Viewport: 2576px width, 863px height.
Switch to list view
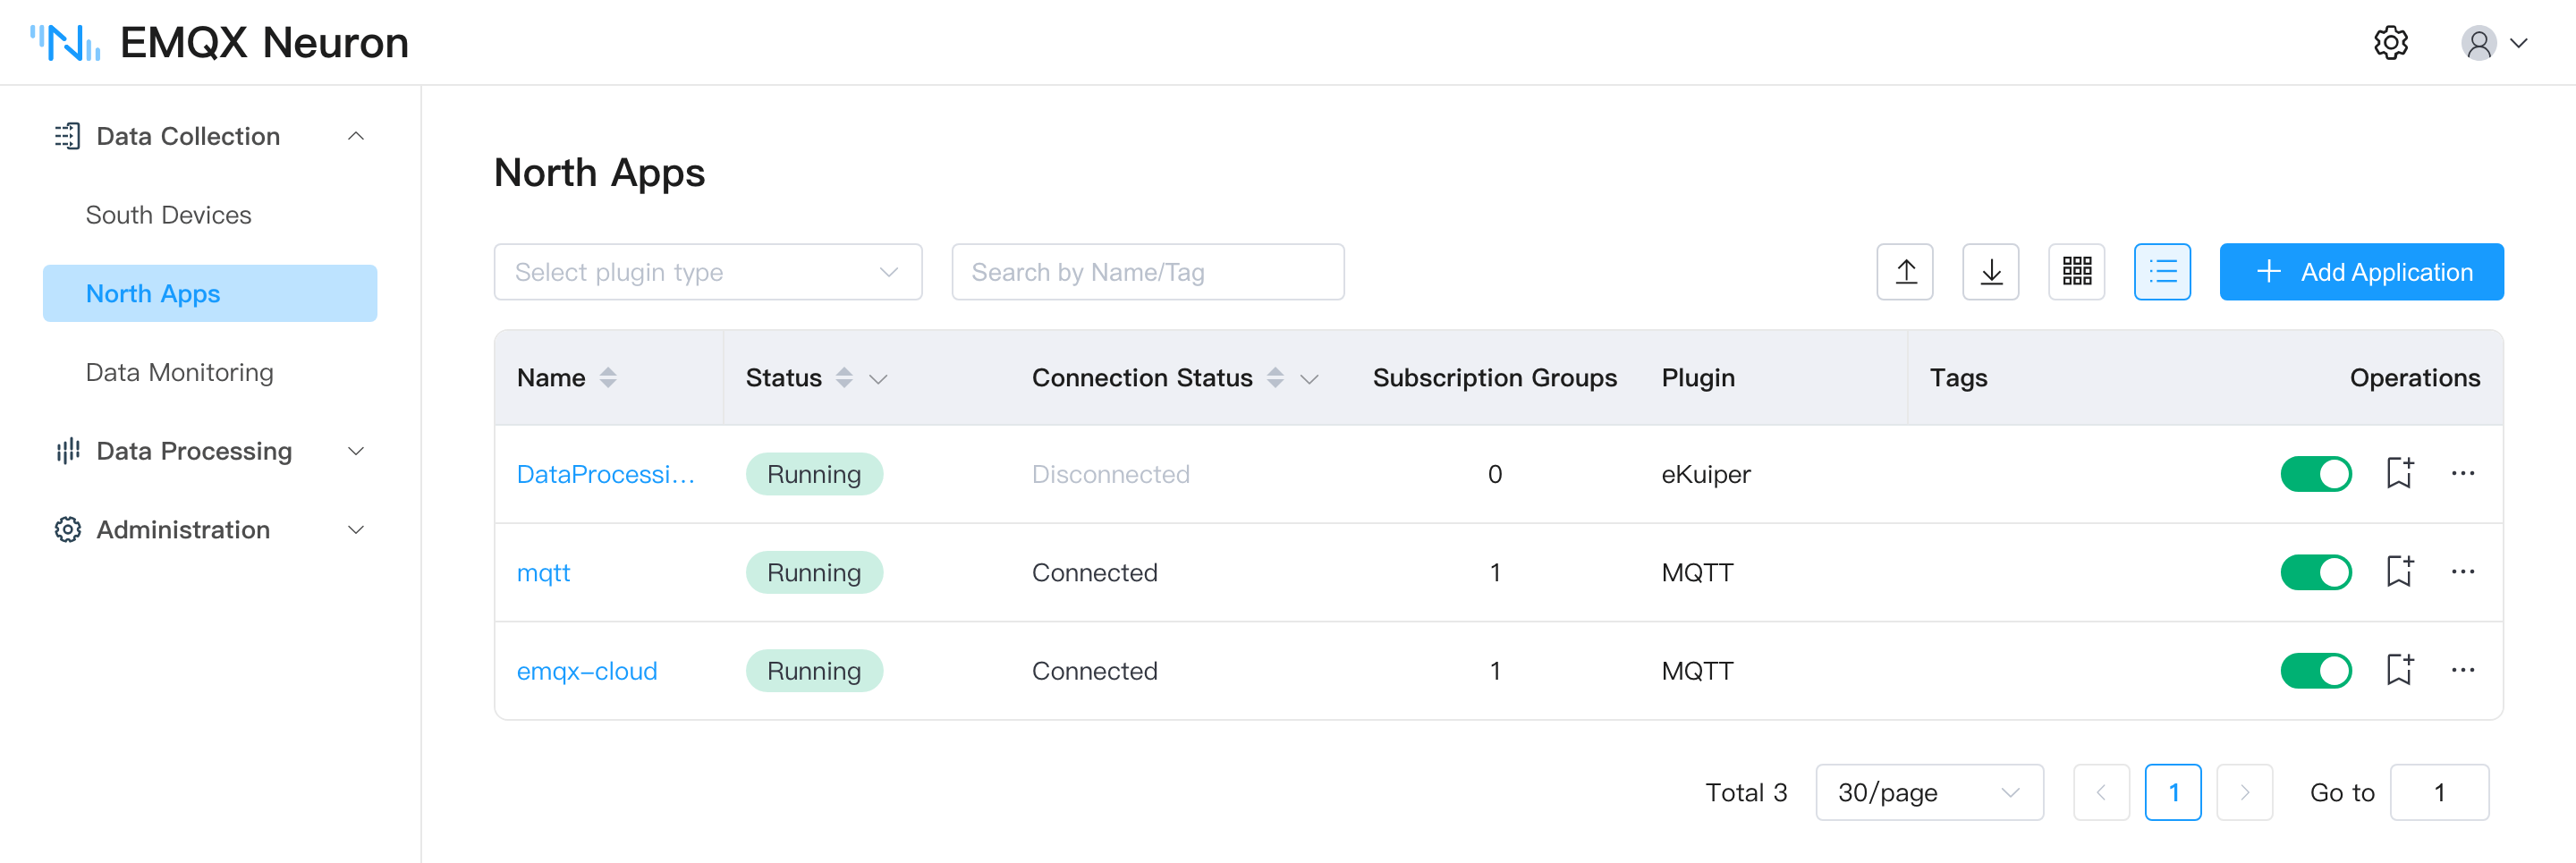click(x=2162, y=272)
